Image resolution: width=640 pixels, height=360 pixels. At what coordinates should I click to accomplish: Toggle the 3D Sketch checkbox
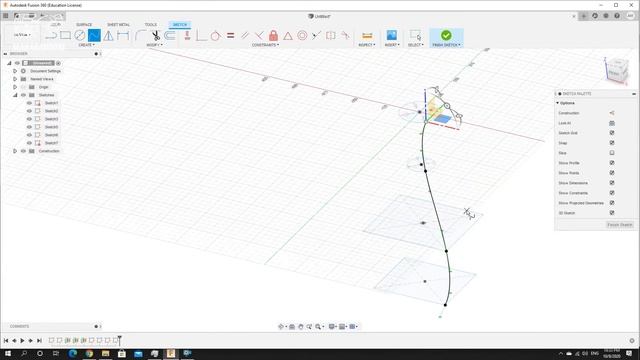point(612,213)
